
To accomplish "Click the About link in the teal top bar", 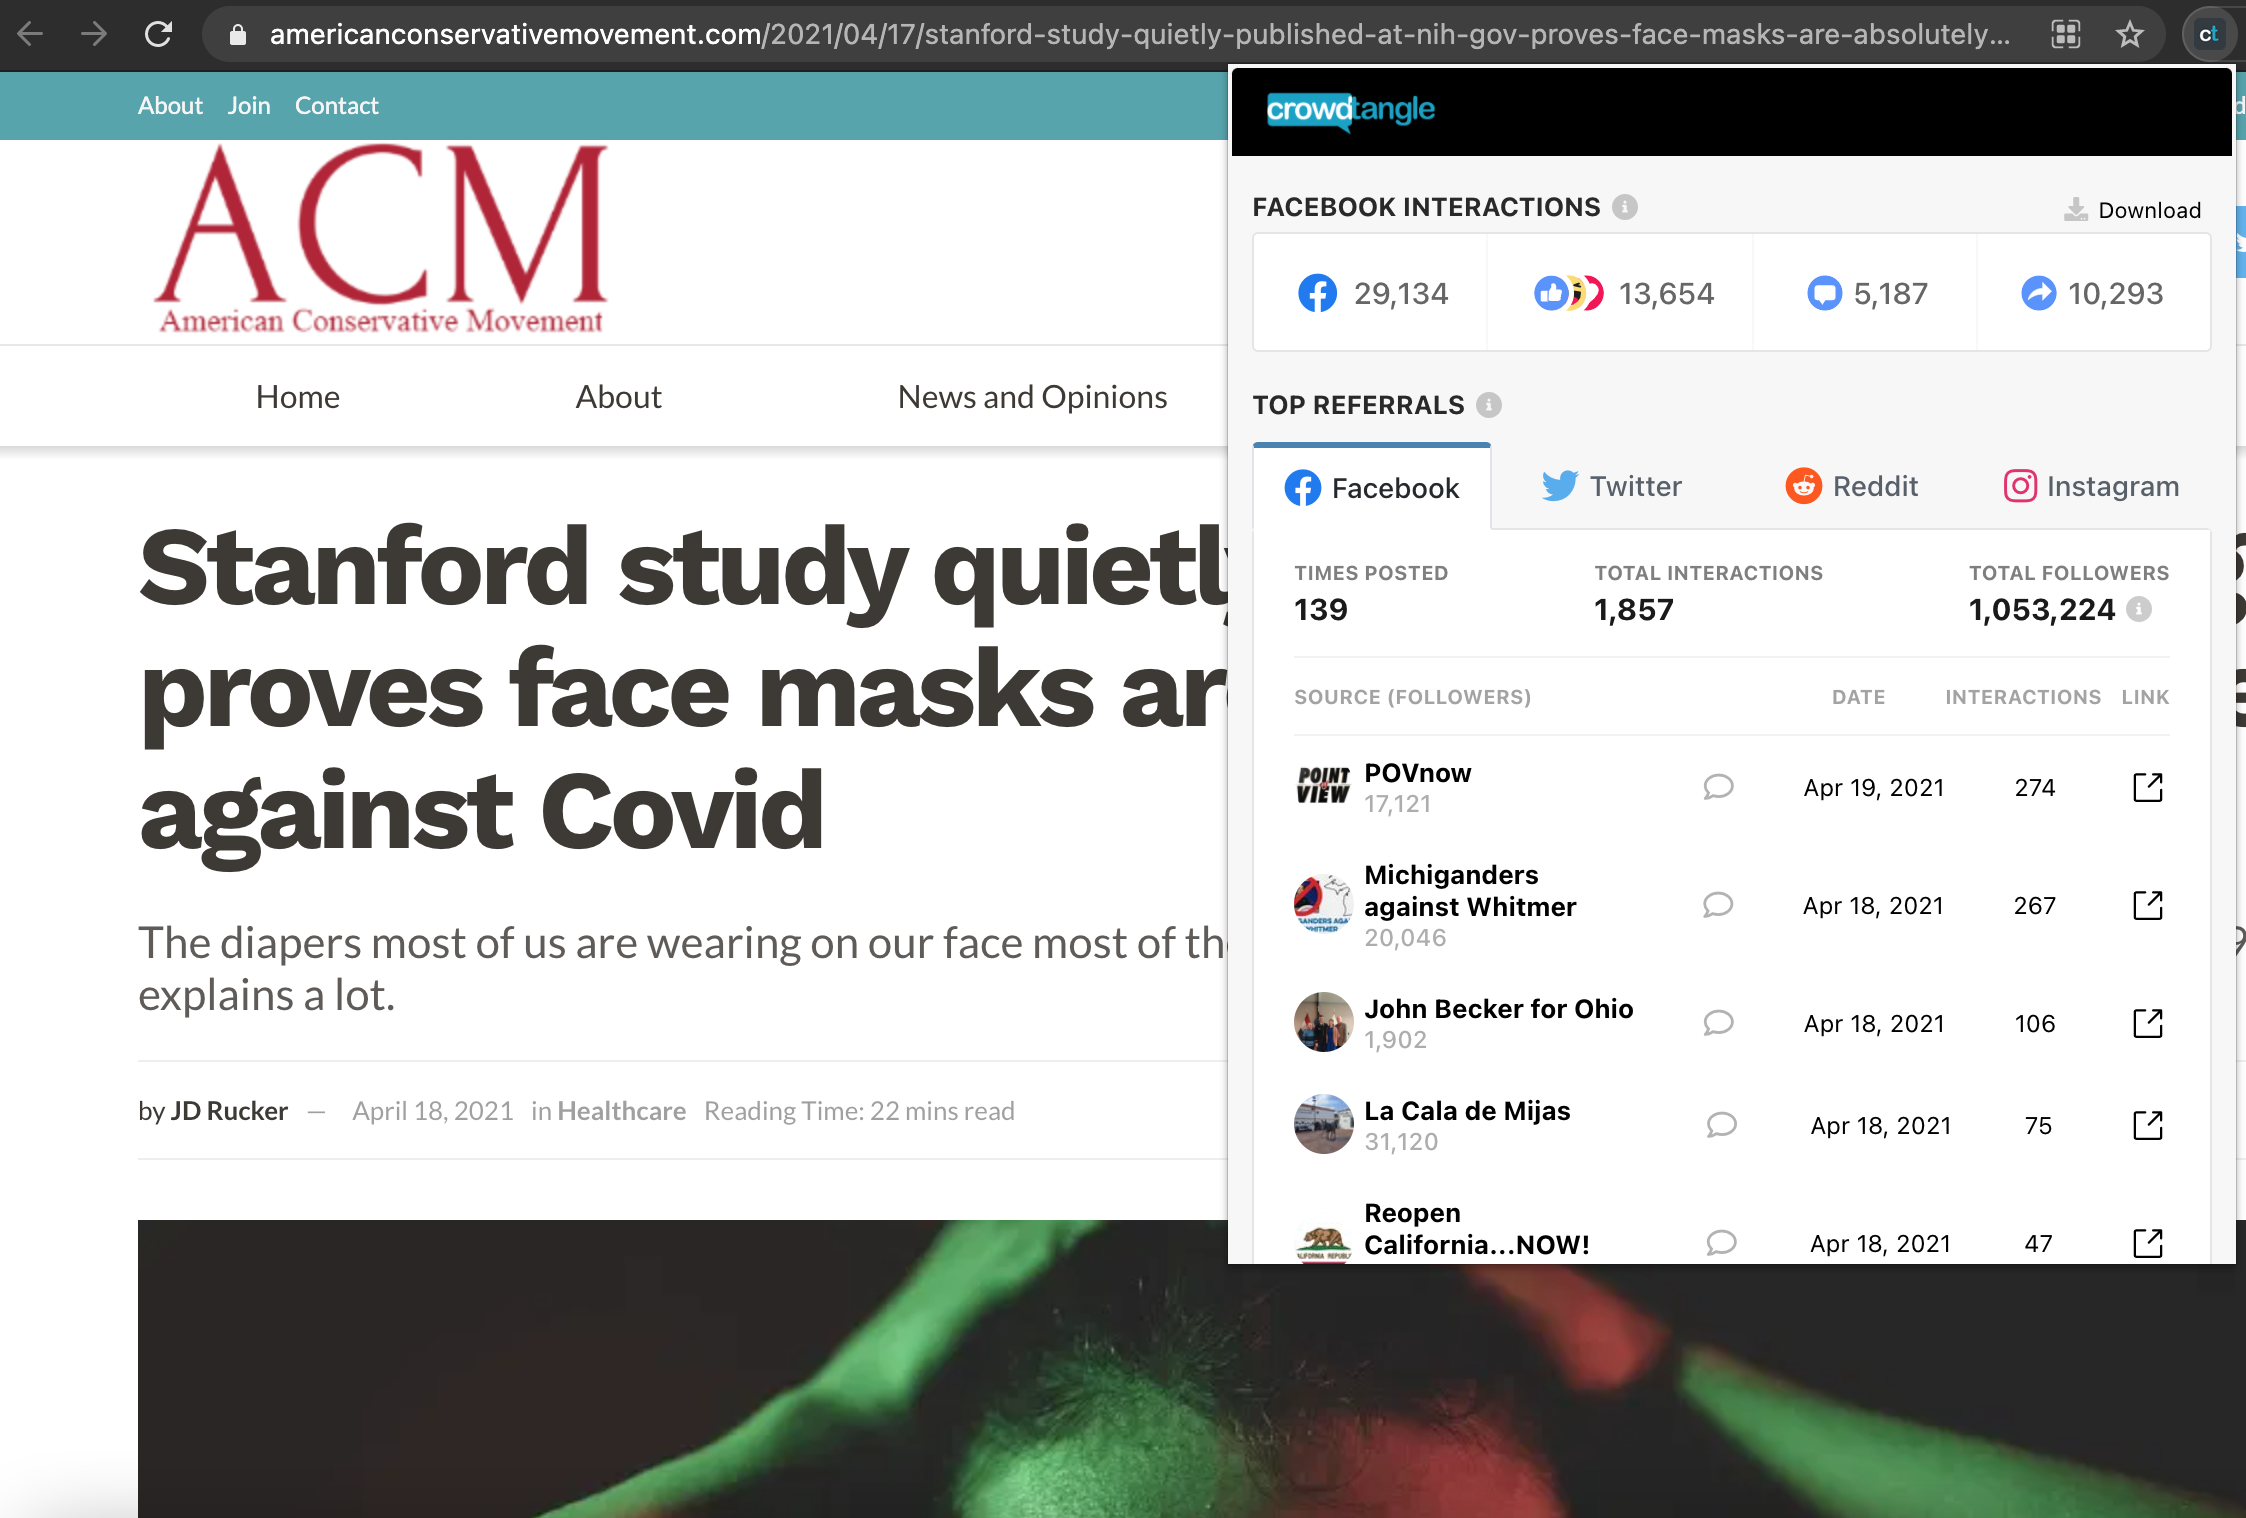I will click(x=170, y=105).
